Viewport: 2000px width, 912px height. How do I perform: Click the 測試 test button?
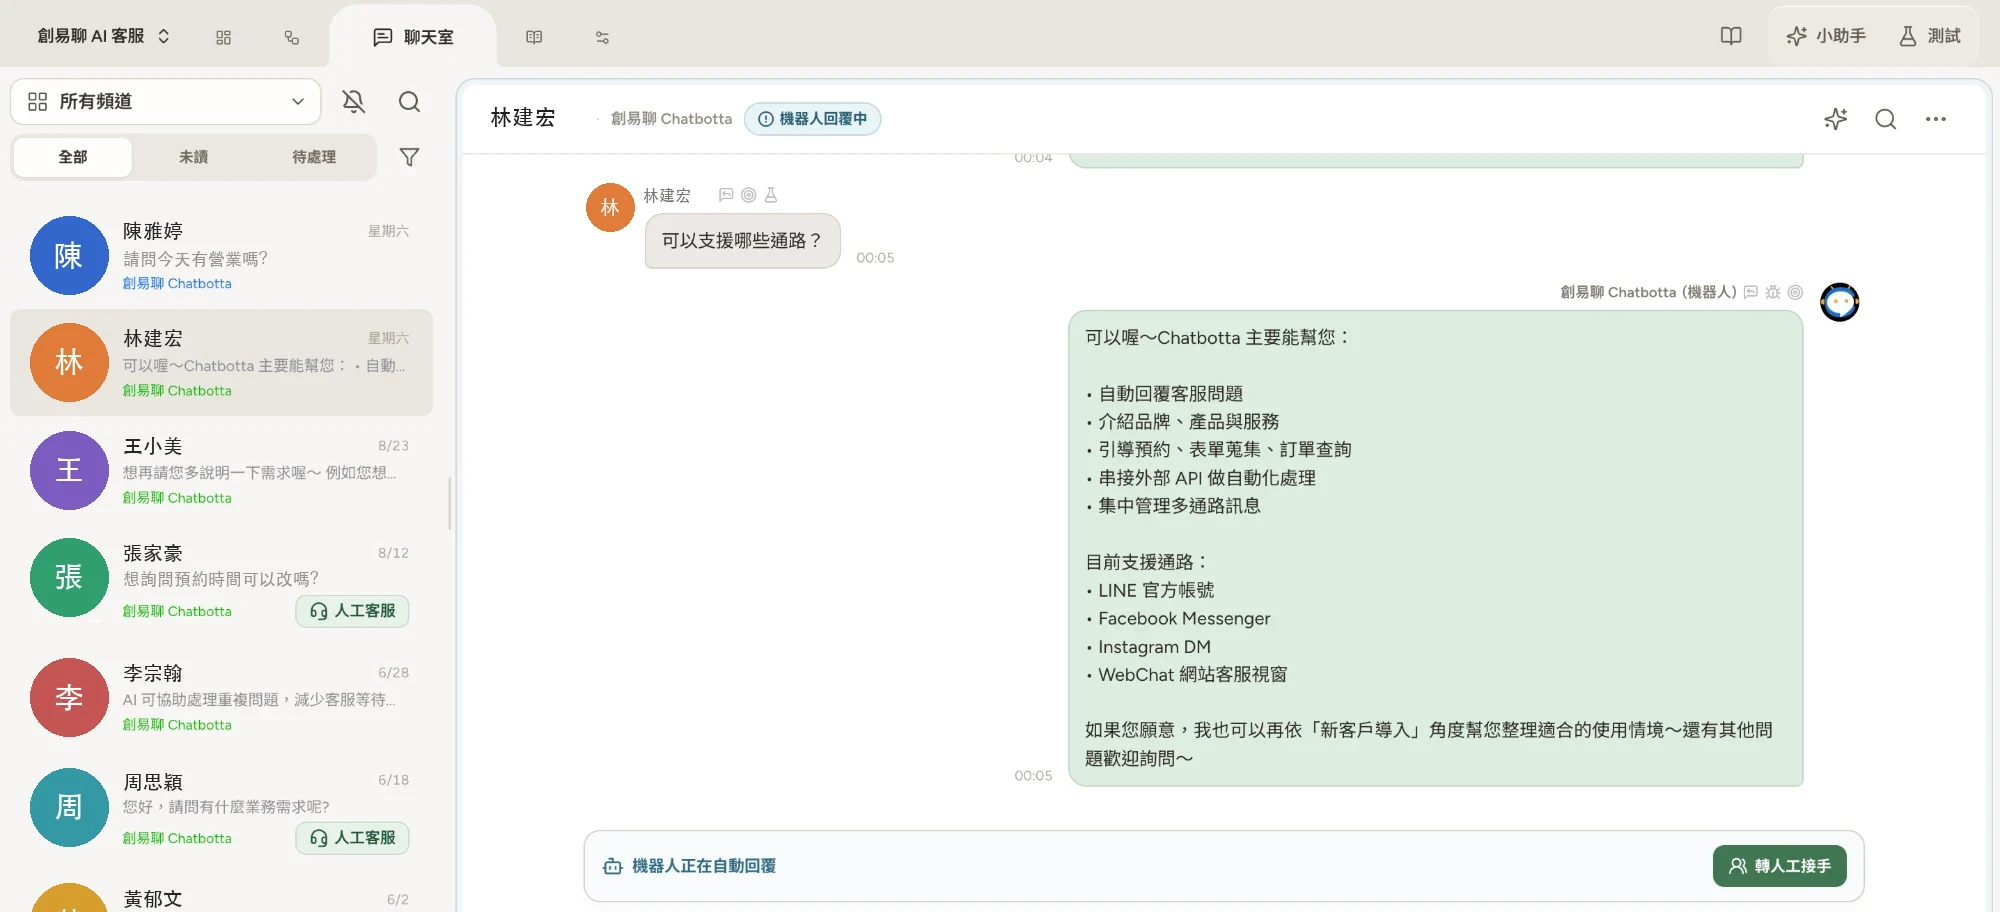point(1930,36)
